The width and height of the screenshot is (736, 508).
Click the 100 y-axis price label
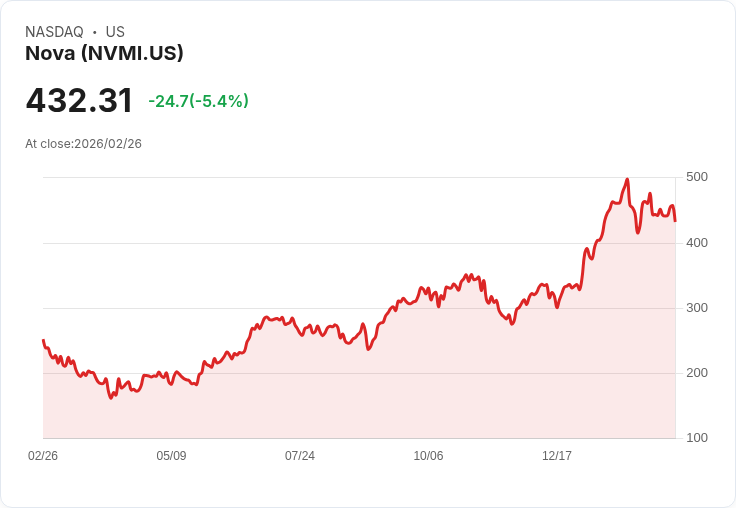(697, 438)
